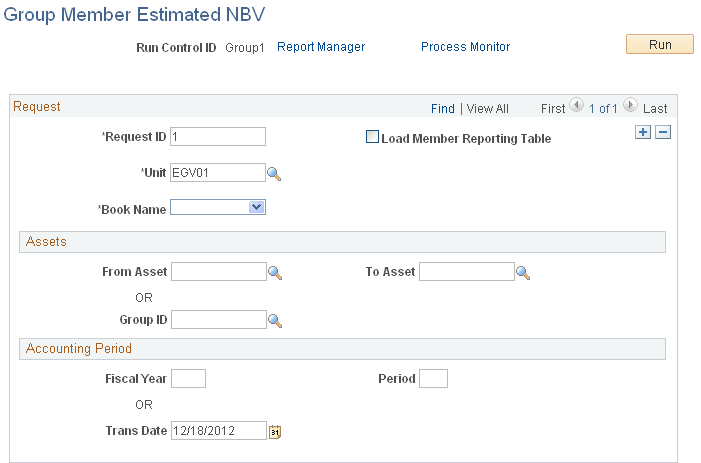Image resolution: width=701 pixels, height=463 pixels.
Task: Go to the previous request row
Action: pos(576,105)
